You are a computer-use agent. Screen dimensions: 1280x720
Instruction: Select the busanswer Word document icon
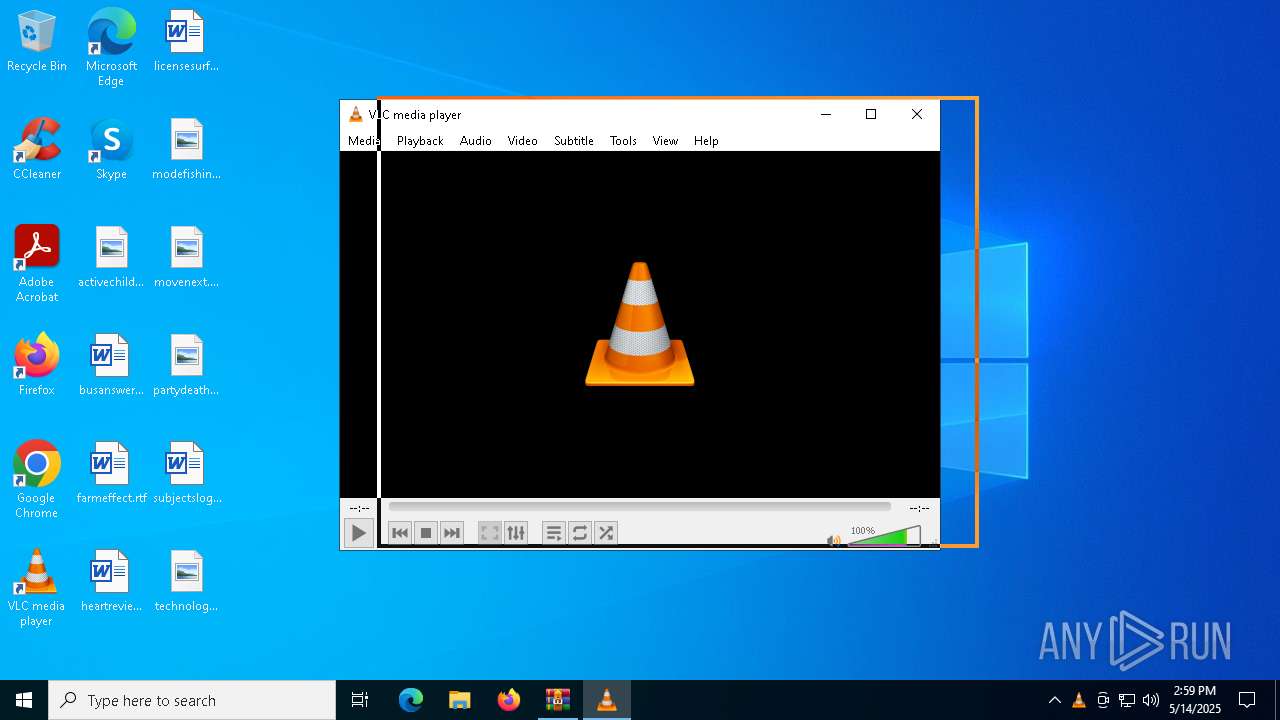pos(111,365)
